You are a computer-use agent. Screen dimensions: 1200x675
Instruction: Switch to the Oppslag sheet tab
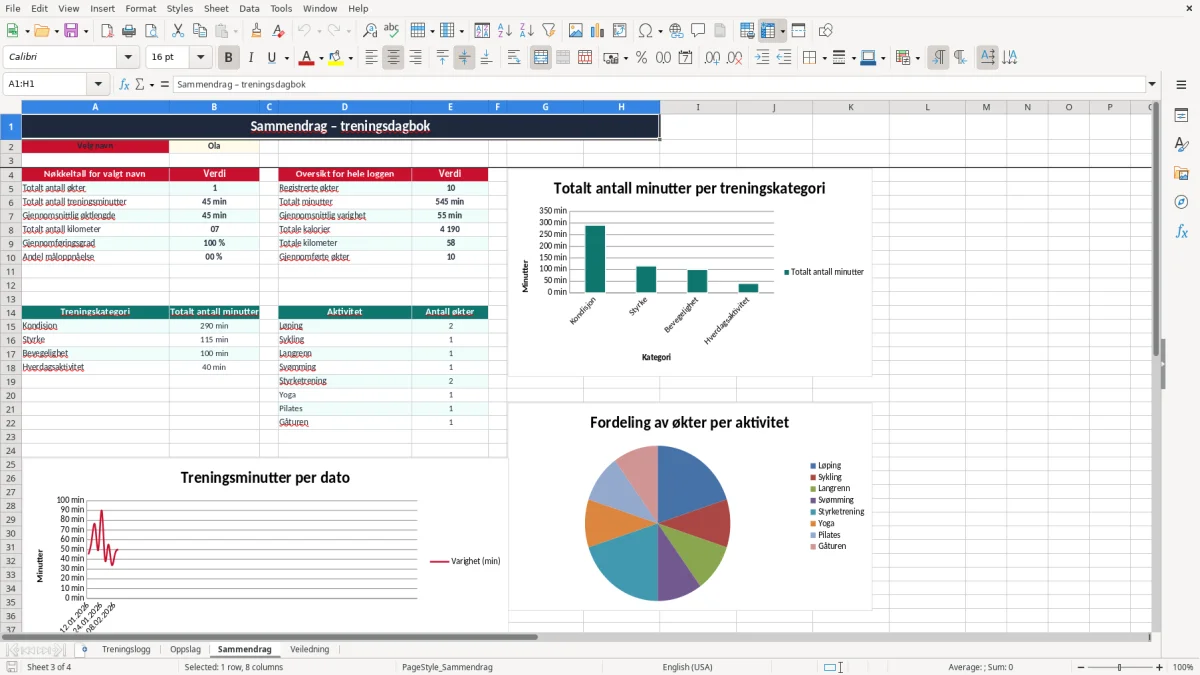click(185, 649)
